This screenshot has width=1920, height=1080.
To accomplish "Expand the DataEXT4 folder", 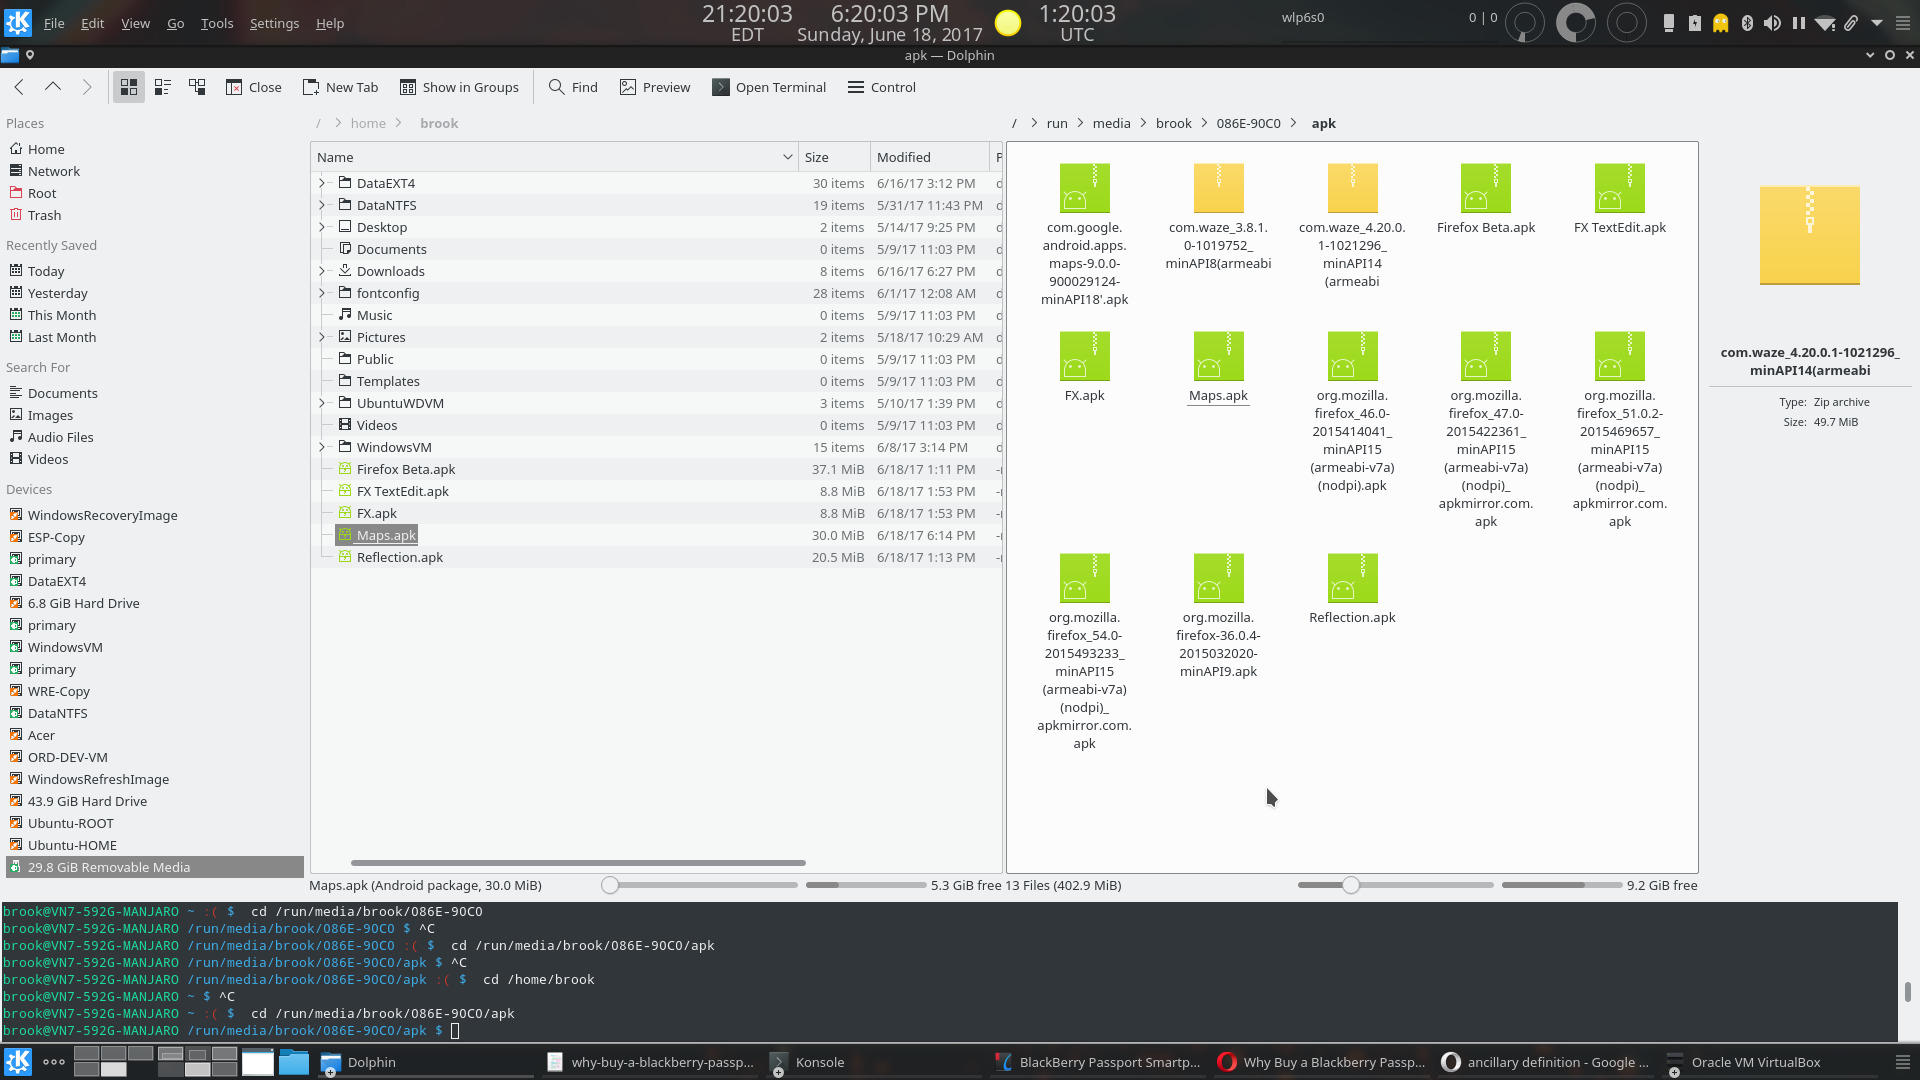I will [322, 183].
